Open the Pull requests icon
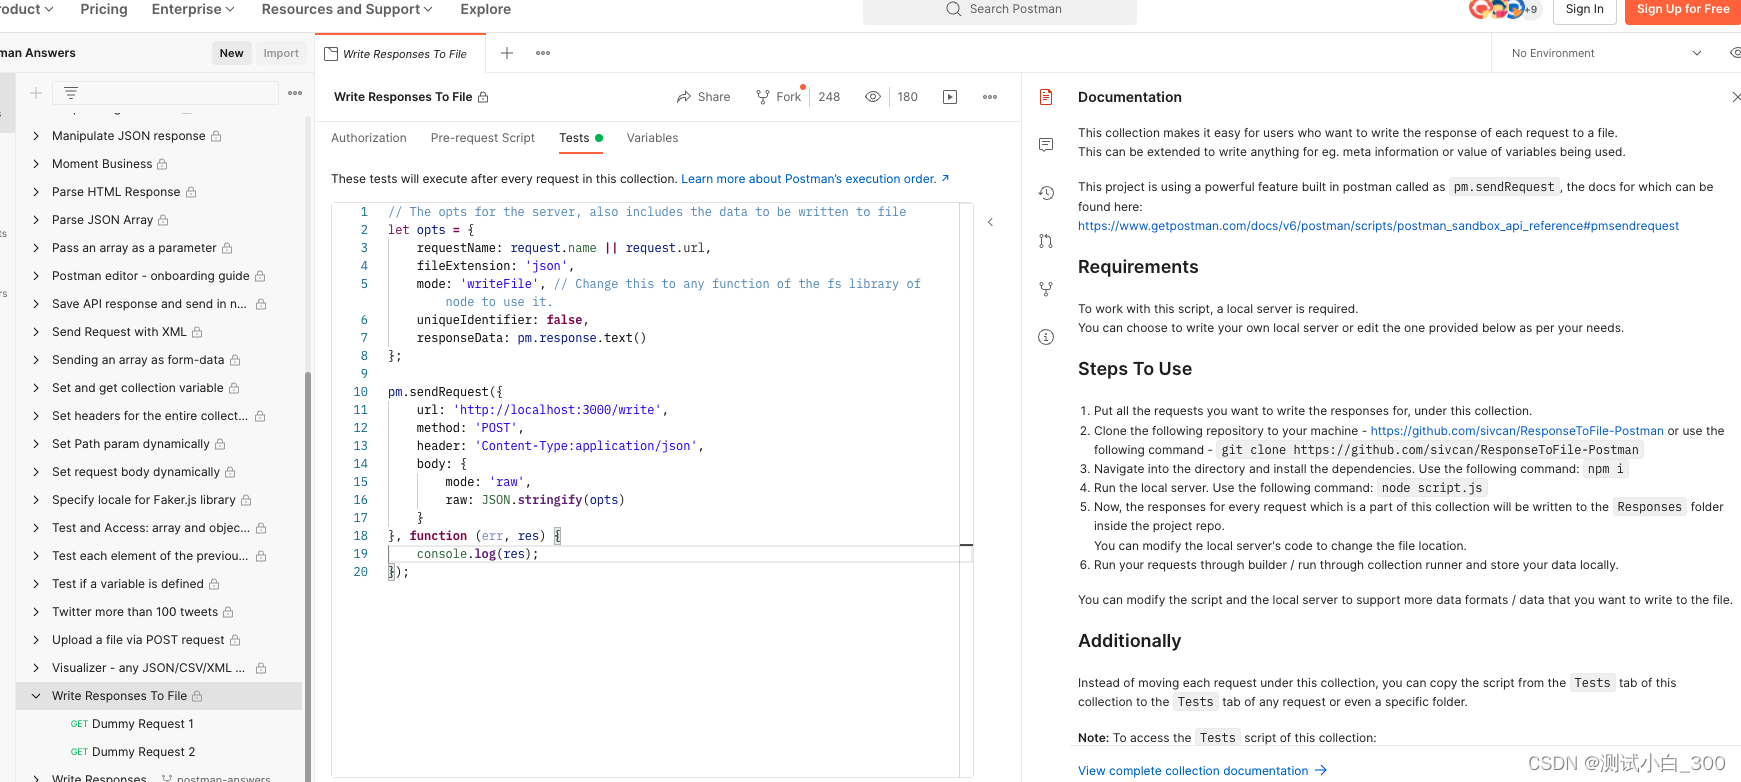This screenshot has width=1741, height=782. pyautogui.click(x=1046, y=241)
